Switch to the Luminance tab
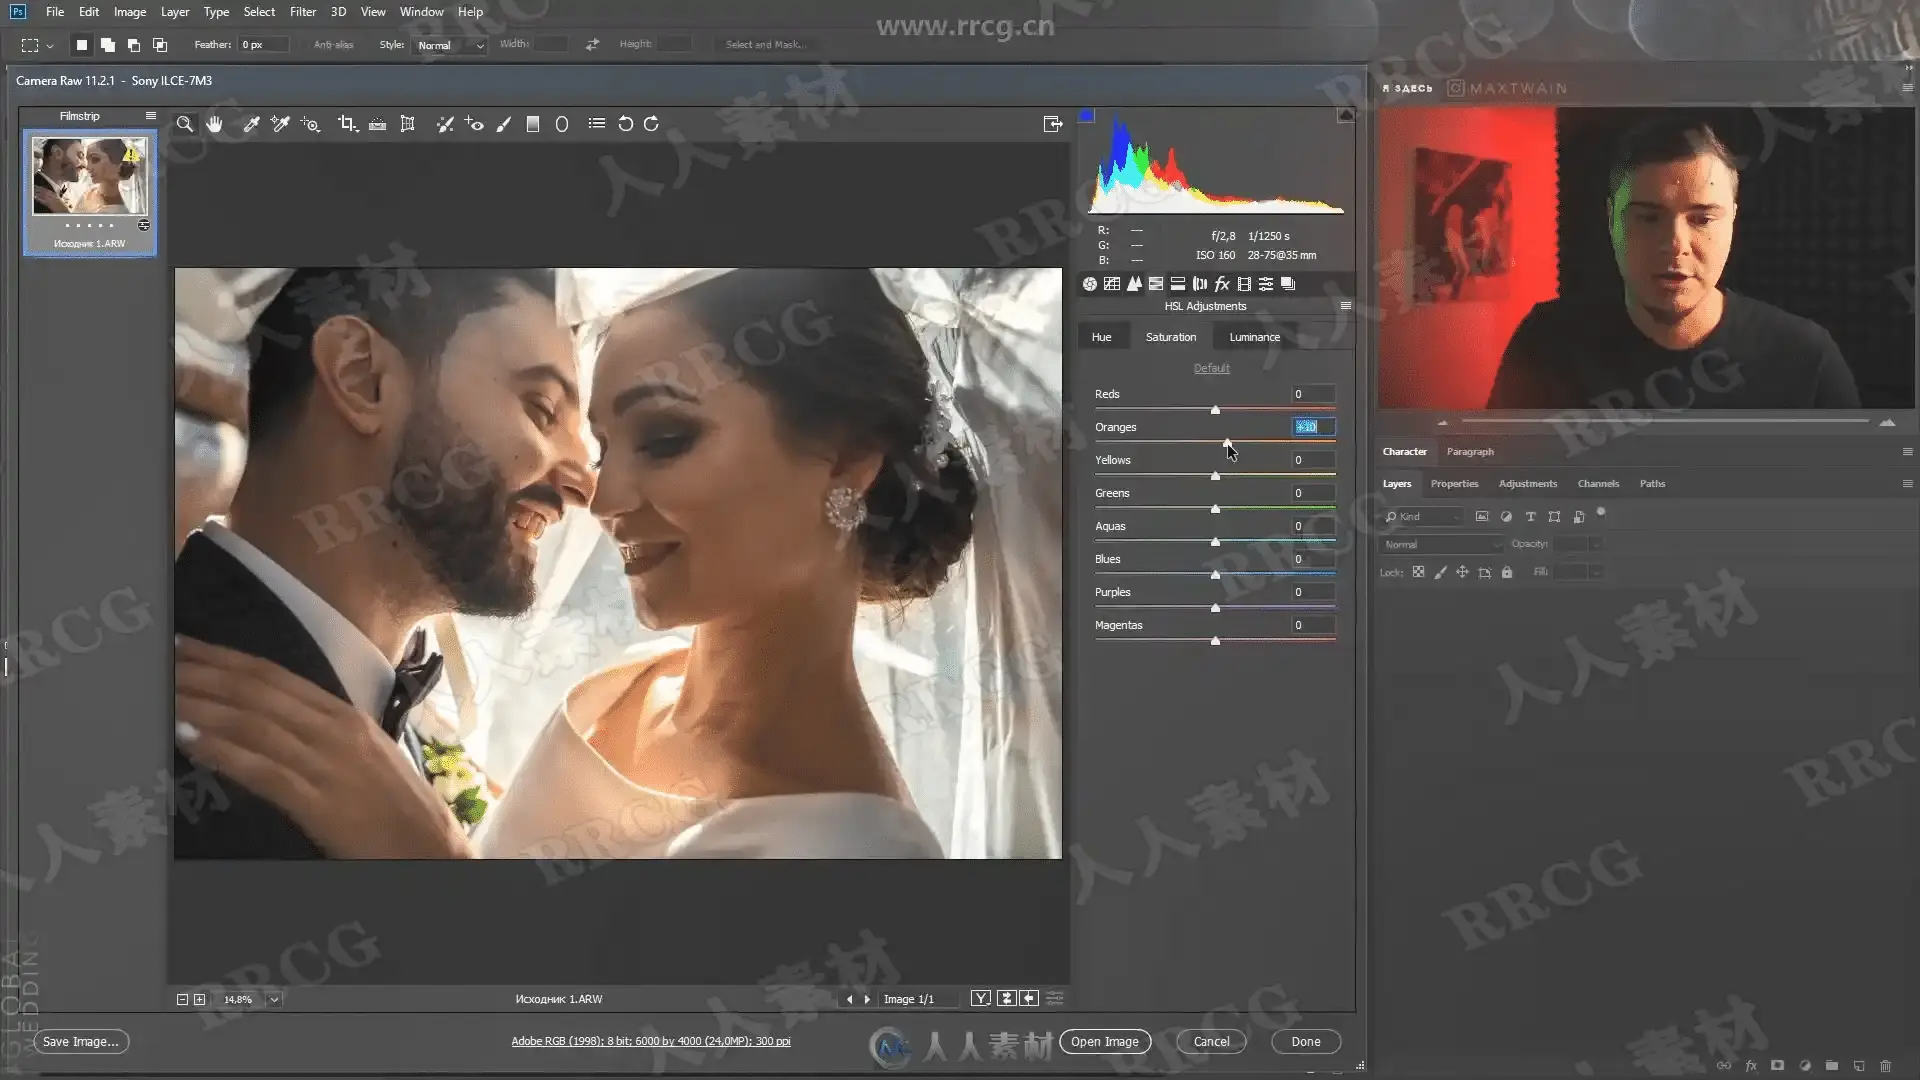The image size is (1920, 1080). 1254,337
